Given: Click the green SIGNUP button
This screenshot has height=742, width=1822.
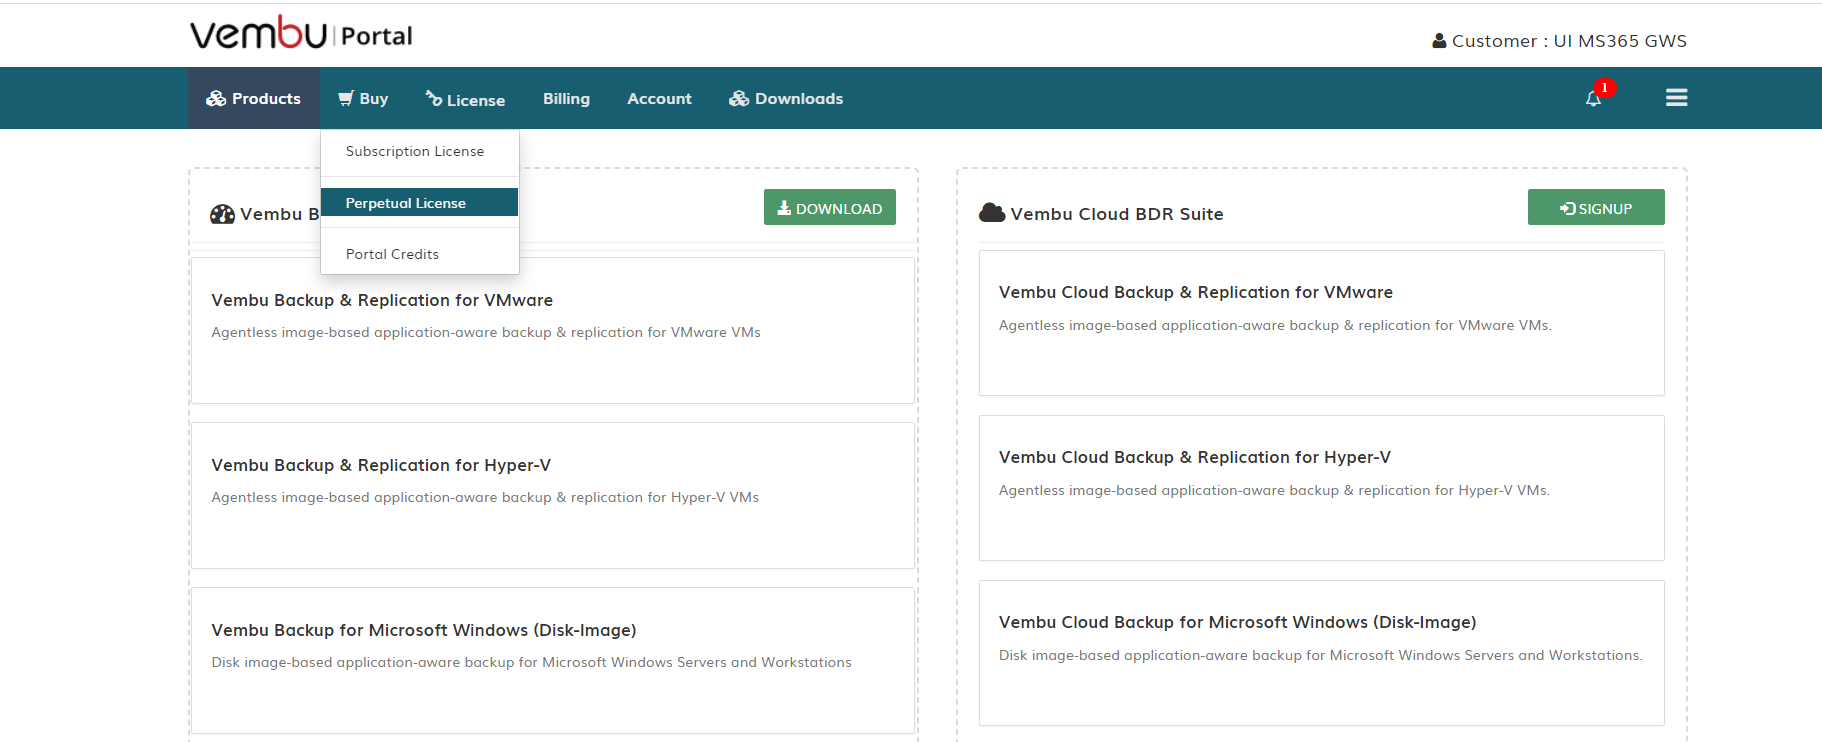Looking at the screenshot, I should click(x=1596, y=207).
